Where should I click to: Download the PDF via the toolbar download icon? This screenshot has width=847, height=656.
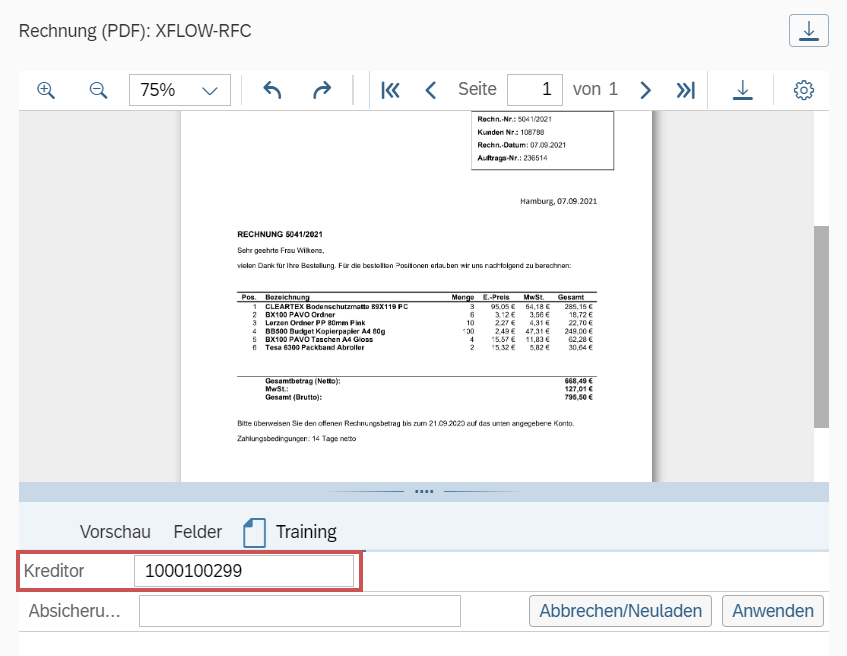pos(742,90)
